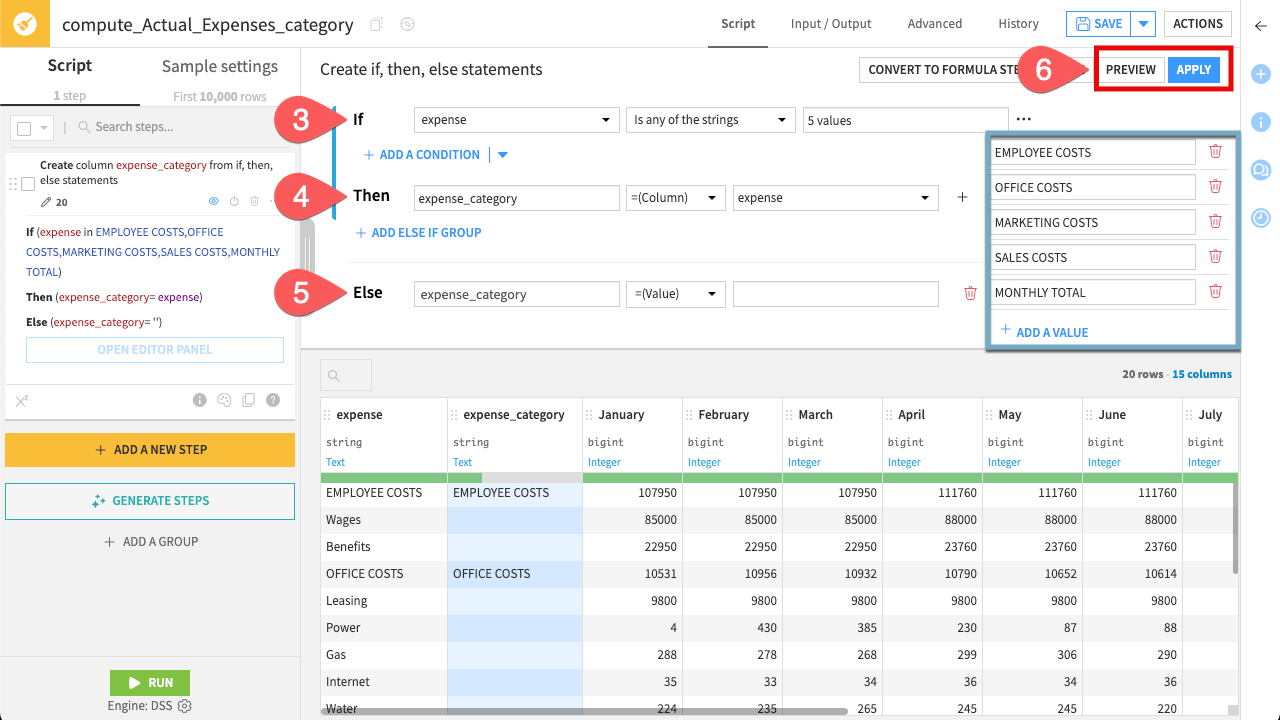
Task: Click the ADD A NEW STEP button
Action: (149, 450)
